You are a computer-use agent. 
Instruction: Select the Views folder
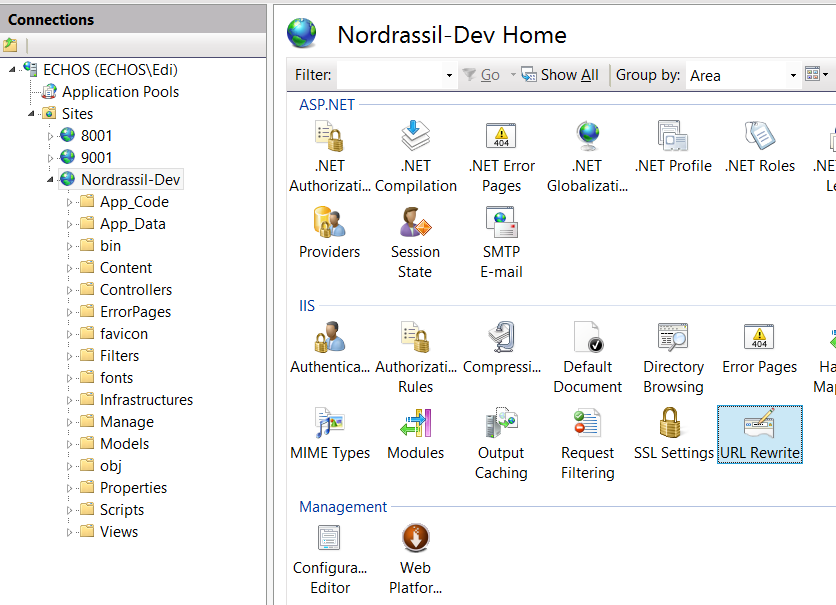click(119, 532)
